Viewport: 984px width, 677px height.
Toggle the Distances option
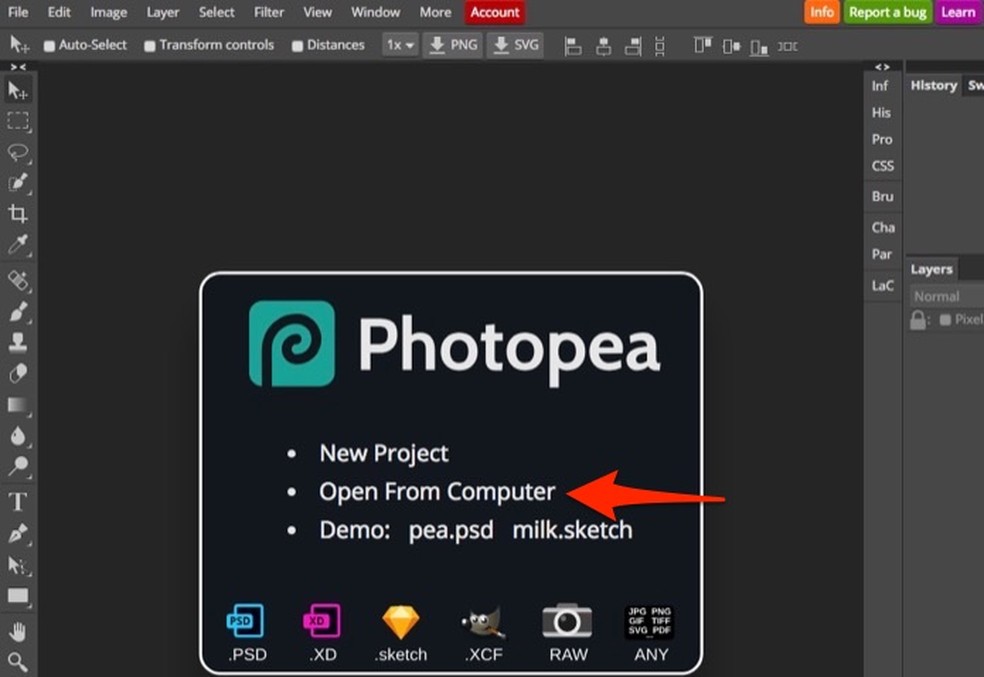(x=296, y=45)
